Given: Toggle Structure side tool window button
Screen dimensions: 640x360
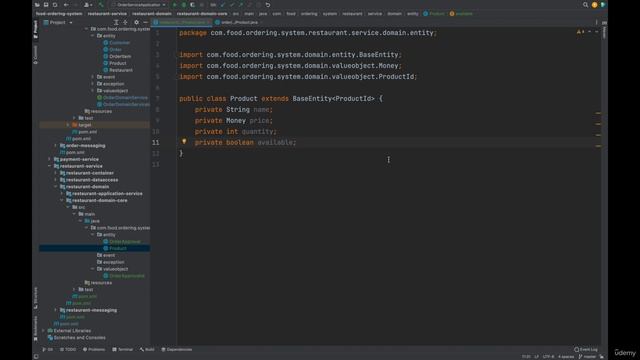Looking at the screenshot, I should click(x=36, y=298).
